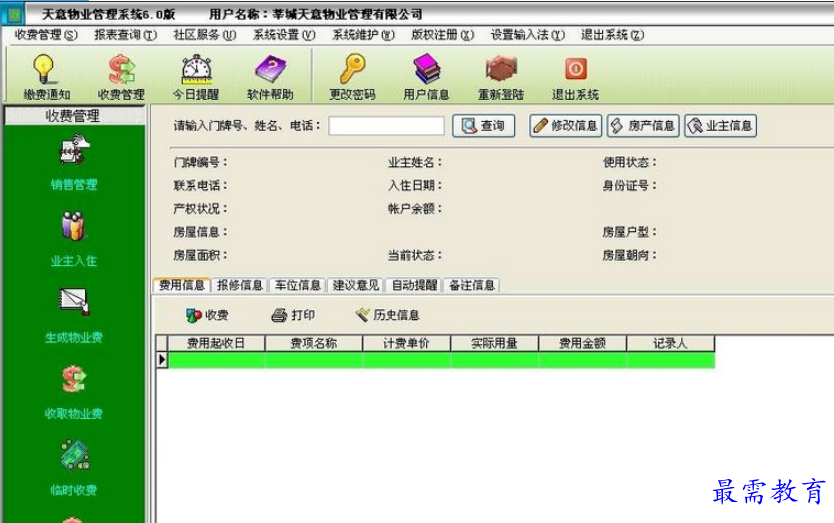
Task: Open 软件帮助 book icon
Action: [270, 77]
